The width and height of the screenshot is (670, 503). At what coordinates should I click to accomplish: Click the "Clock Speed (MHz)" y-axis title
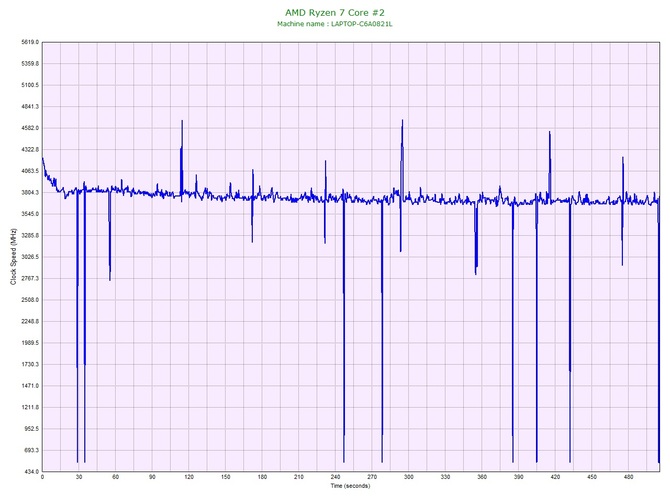(x=13, y=257)
